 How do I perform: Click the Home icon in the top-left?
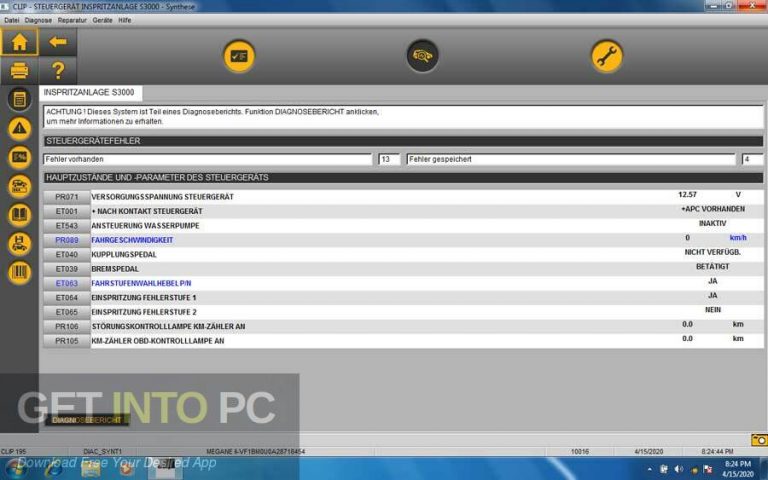click(19, 42)
